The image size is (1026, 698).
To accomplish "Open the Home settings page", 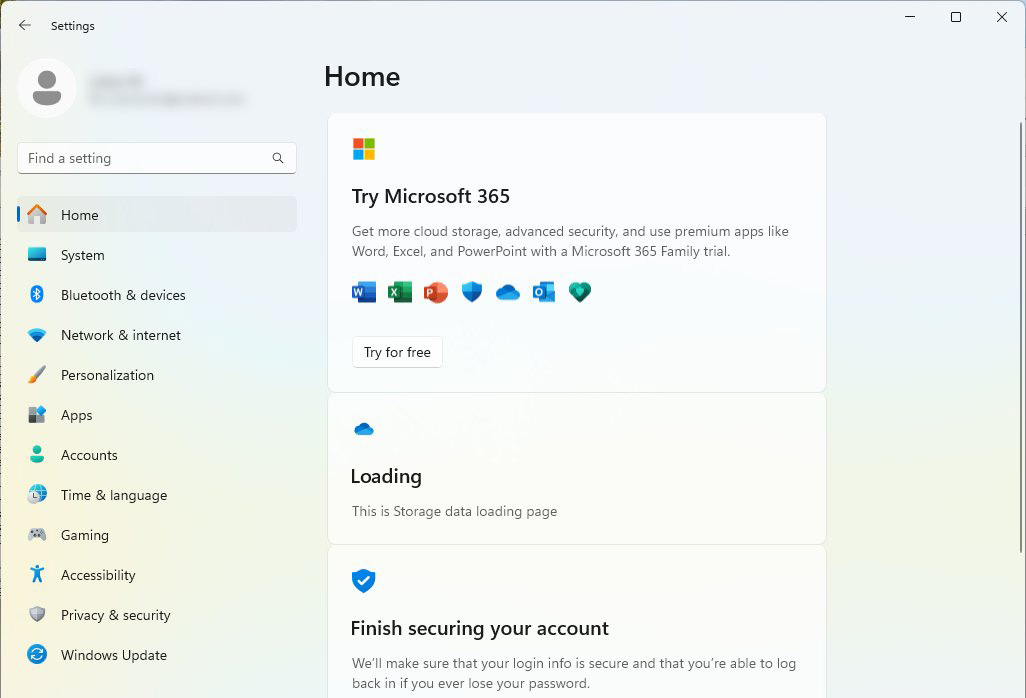I will point(157,215).
